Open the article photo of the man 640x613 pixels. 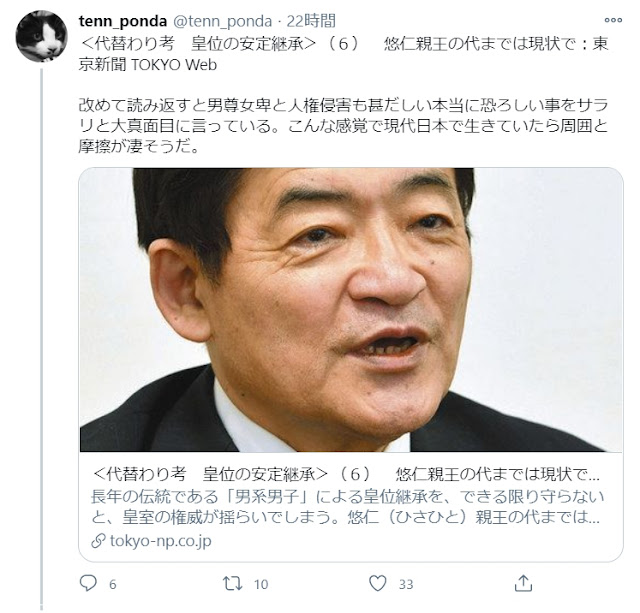tap(351, 310)
